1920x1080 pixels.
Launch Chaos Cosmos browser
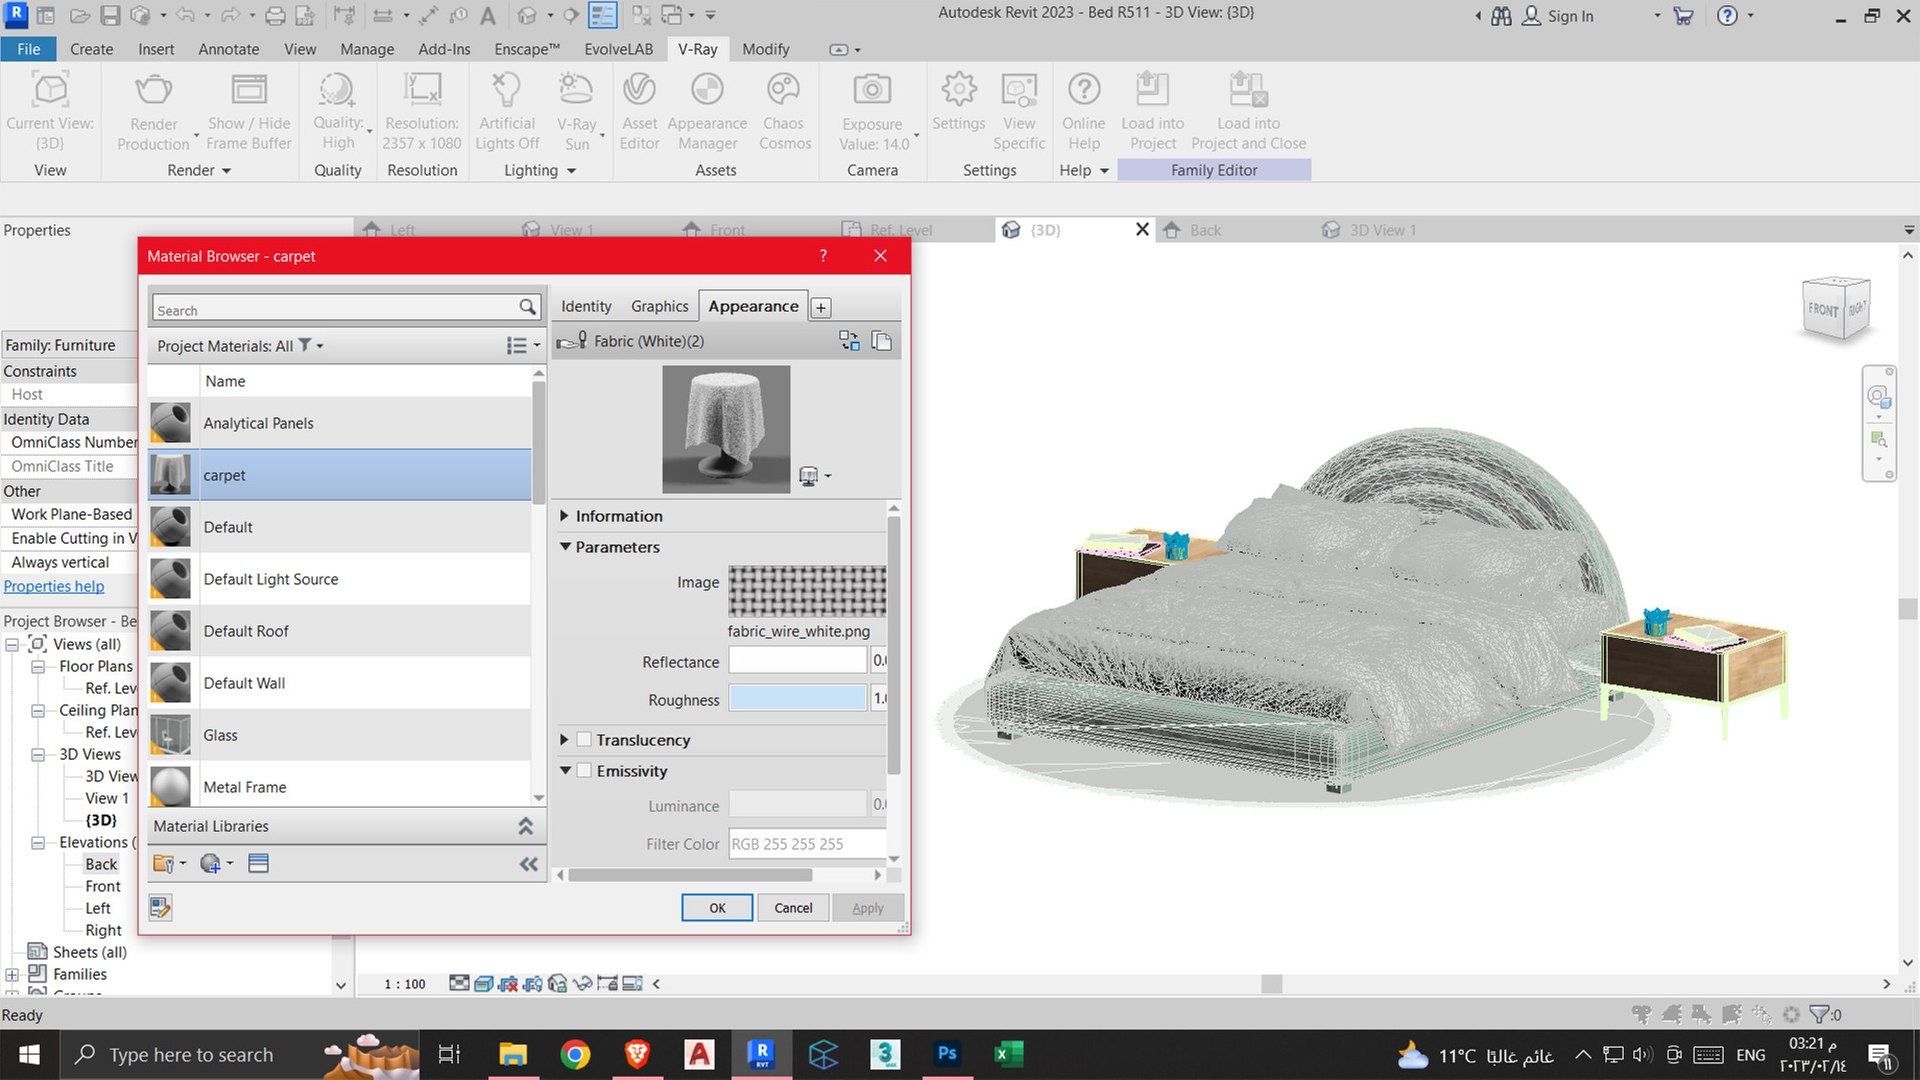784,112
